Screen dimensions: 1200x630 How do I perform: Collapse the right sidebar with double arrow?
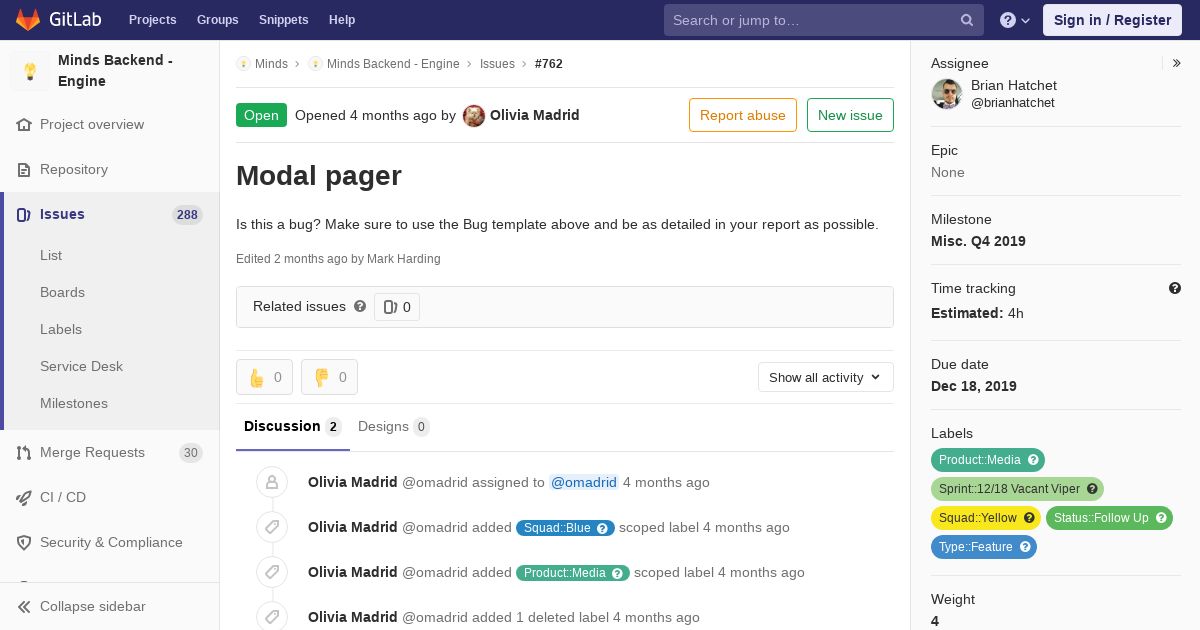coord(1177,63)
